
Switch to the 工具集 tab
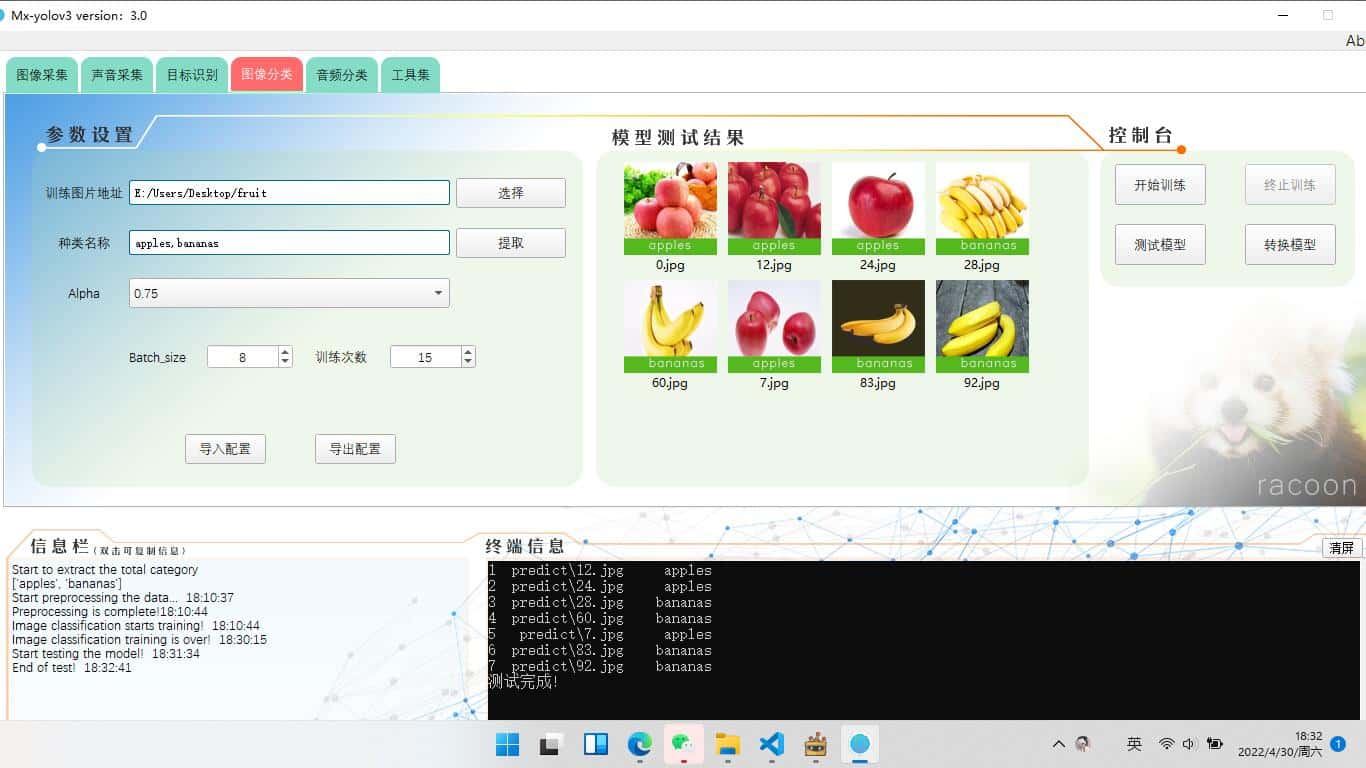coord(410,73)
